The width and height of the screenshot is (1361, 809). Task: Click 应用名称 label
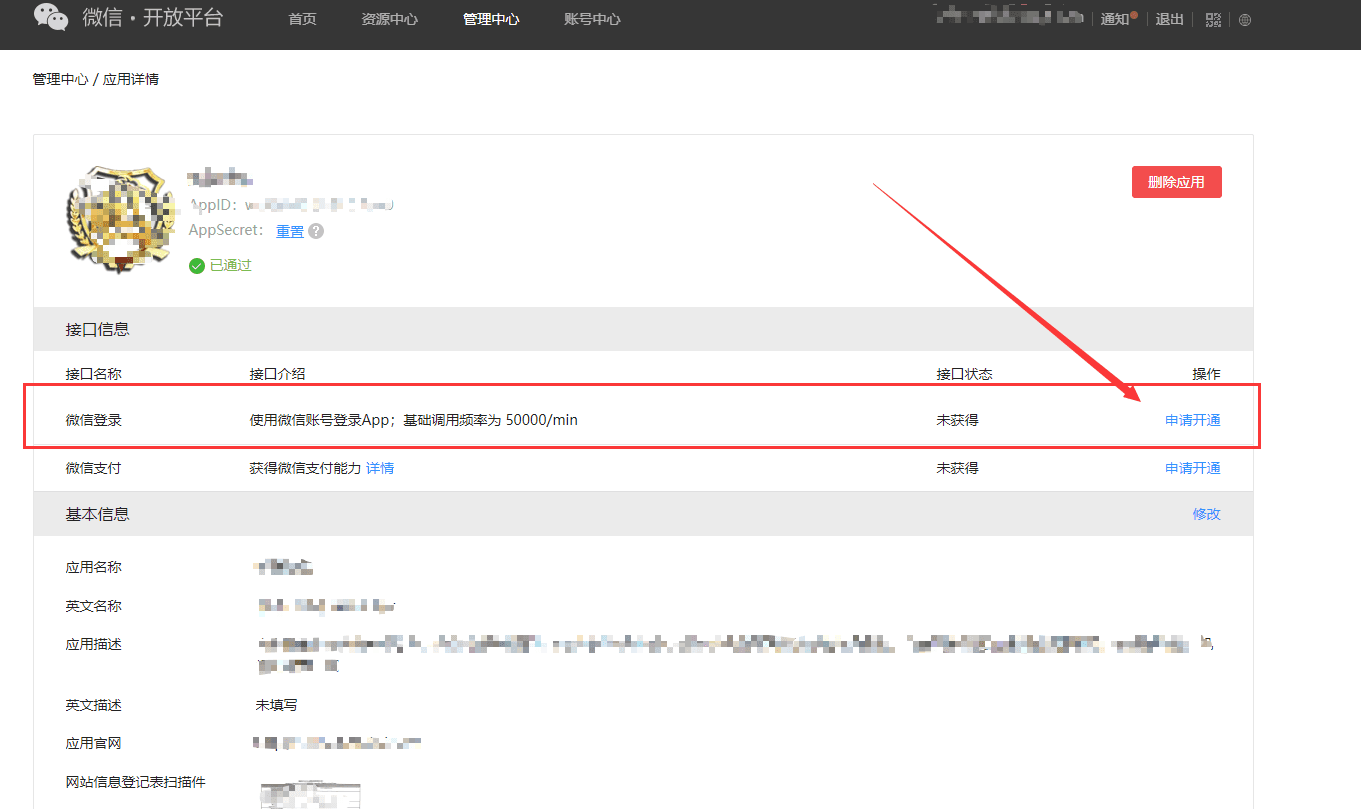94,567
